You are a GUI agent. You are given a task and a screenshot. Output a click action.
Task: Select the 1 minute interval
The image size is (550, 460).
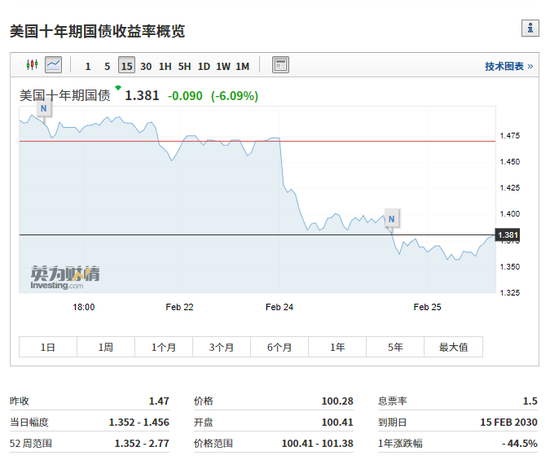click(x=88, y=66)
